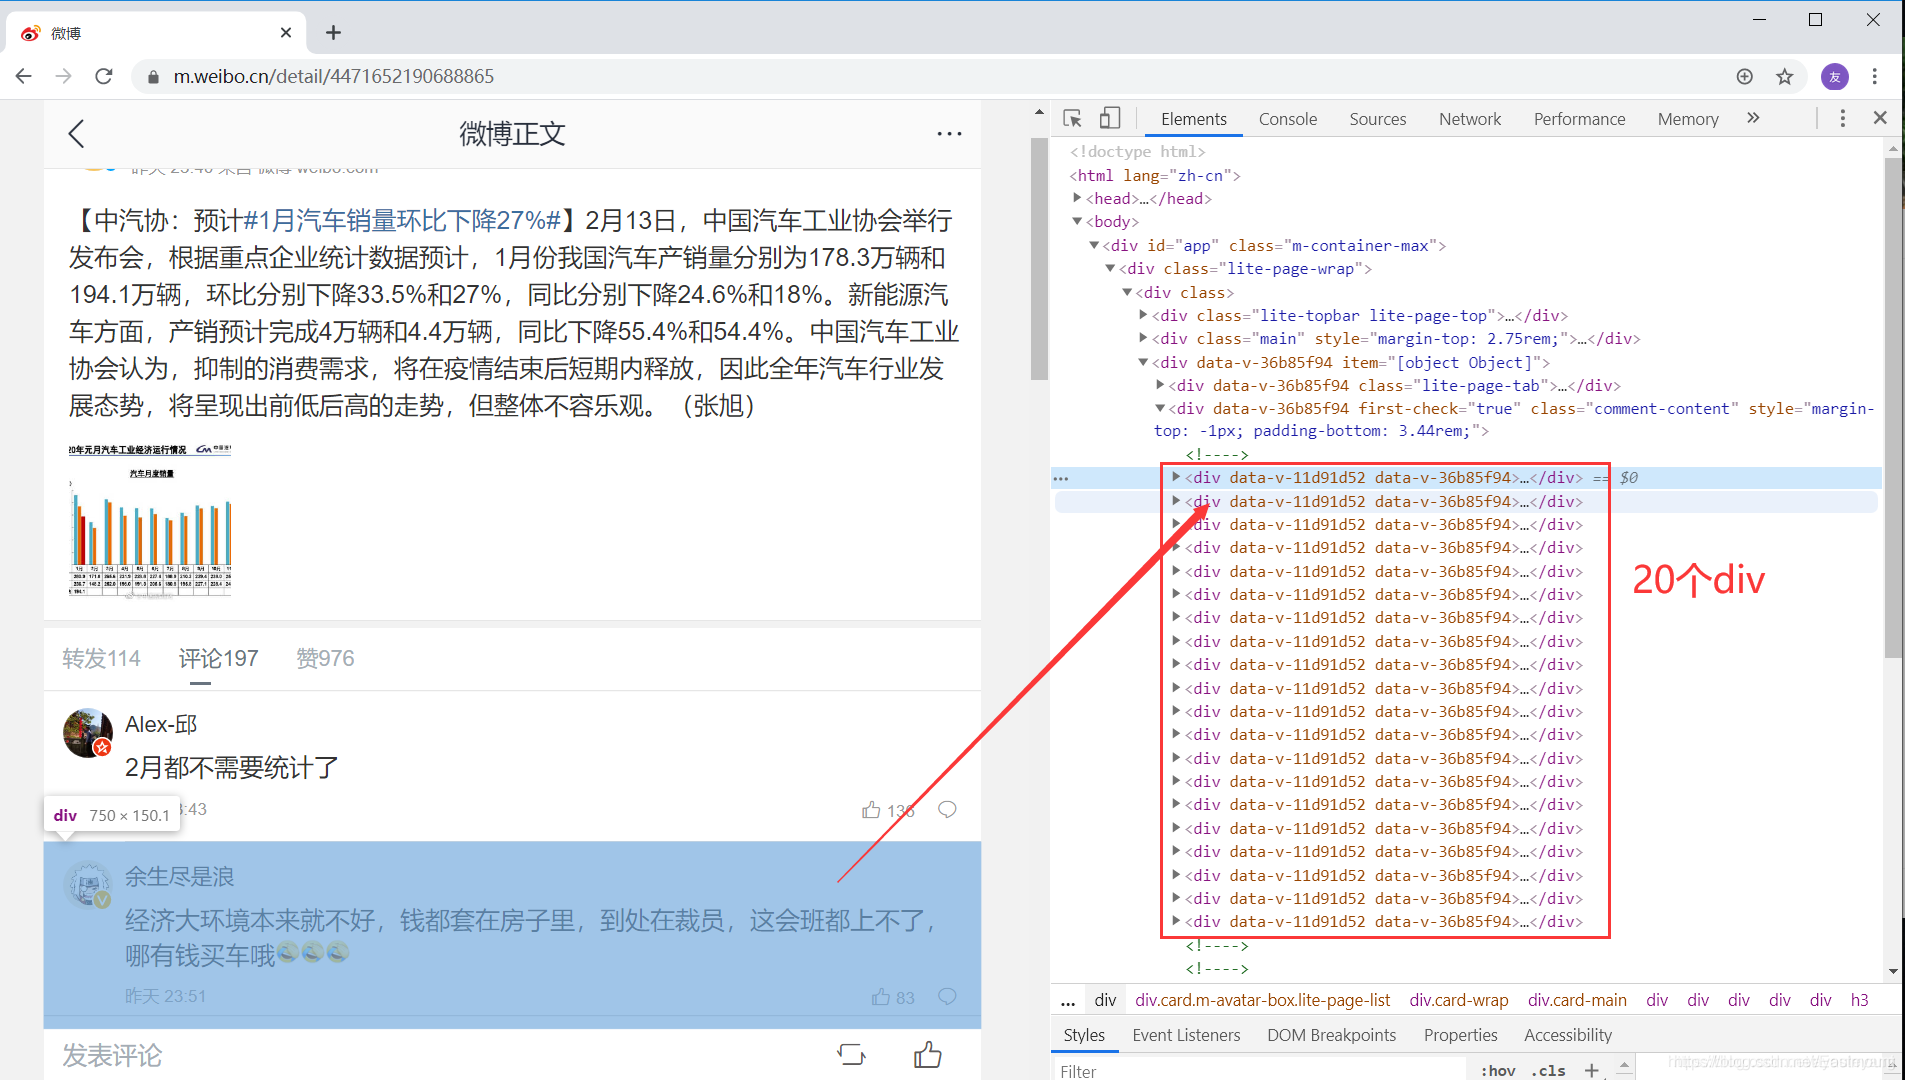The width and height of the screenshot is (1905, 1080).
Task: Open a new browser tab
Action: [333, 33]
